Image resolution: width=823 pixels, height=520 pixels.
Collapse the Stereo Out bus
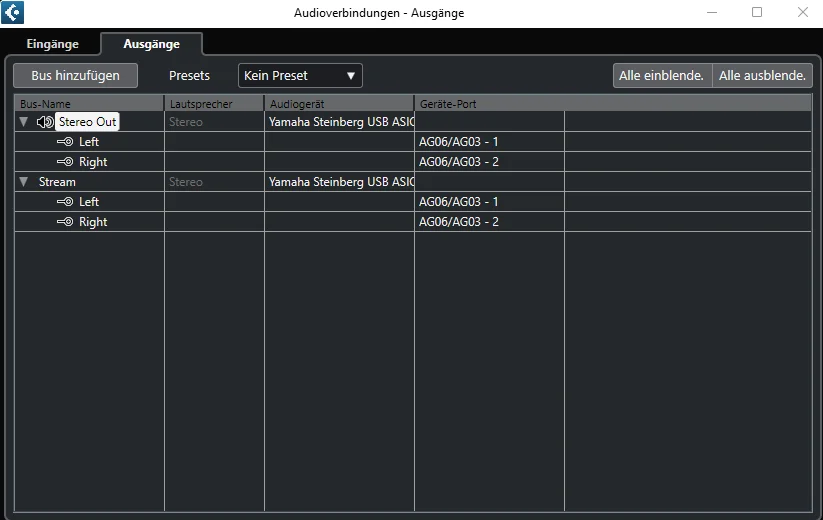pos(24,122)
